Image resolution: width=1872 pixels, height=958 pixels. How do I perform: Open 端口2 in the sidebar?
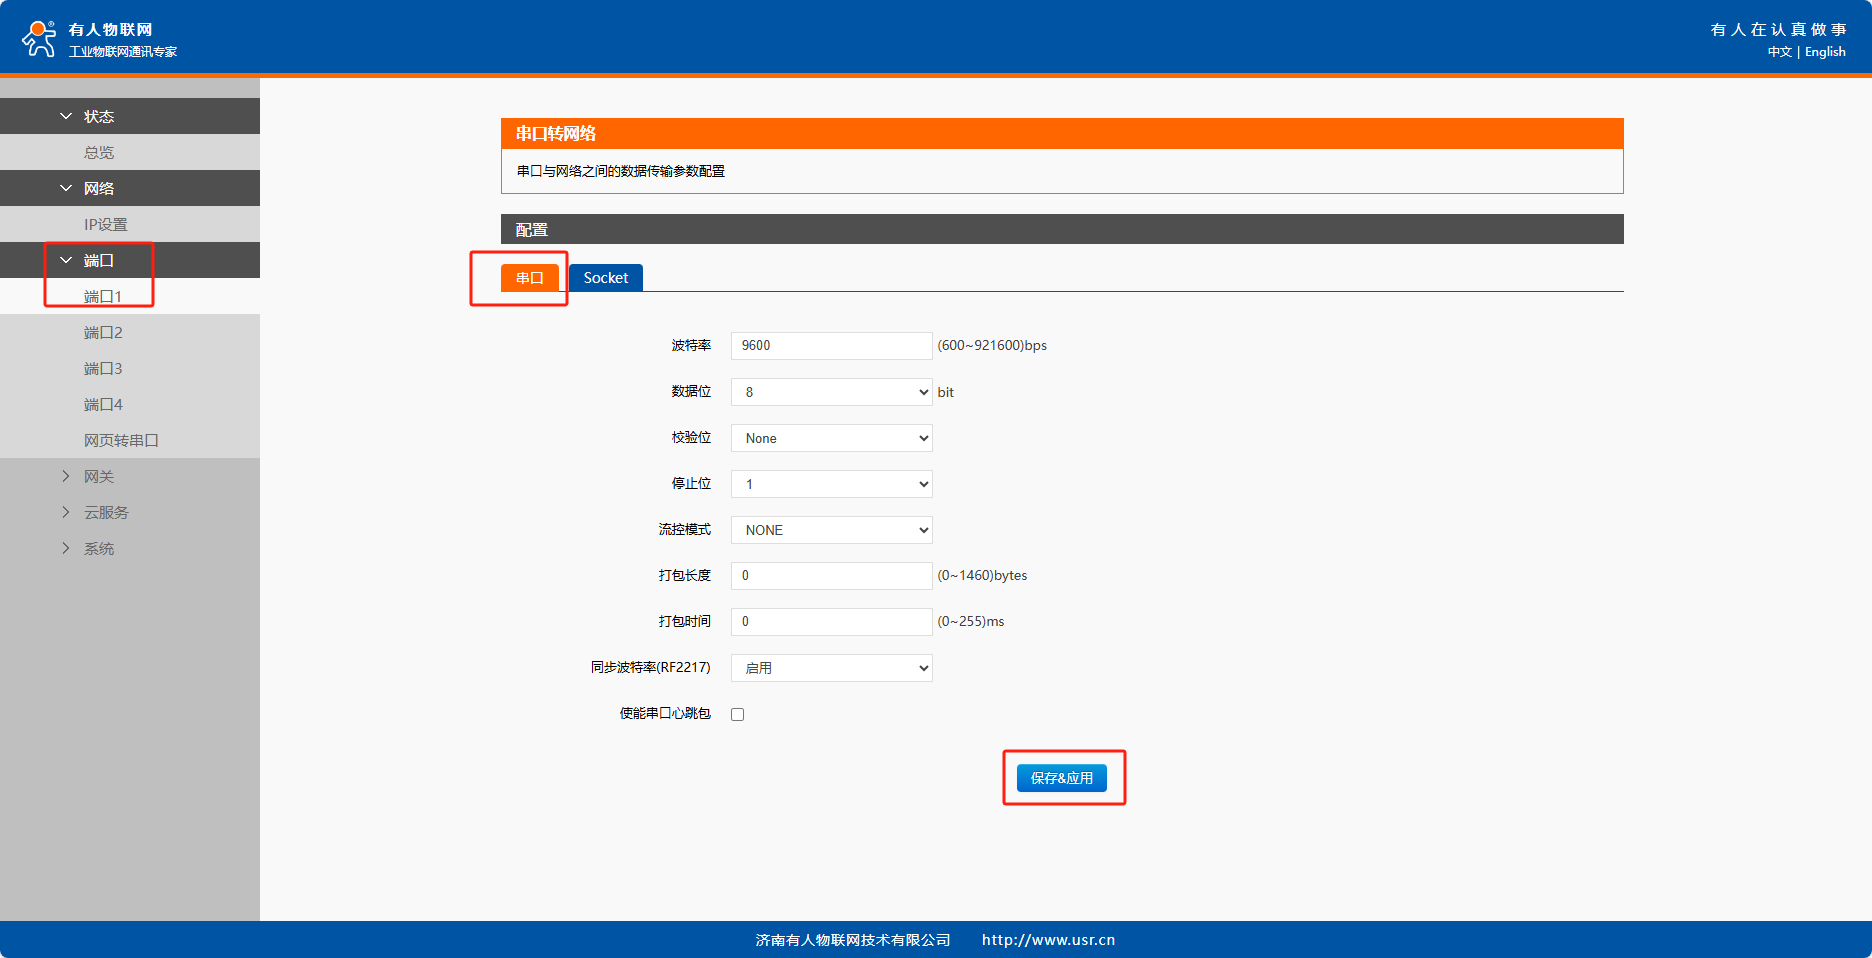click(103, 333)
